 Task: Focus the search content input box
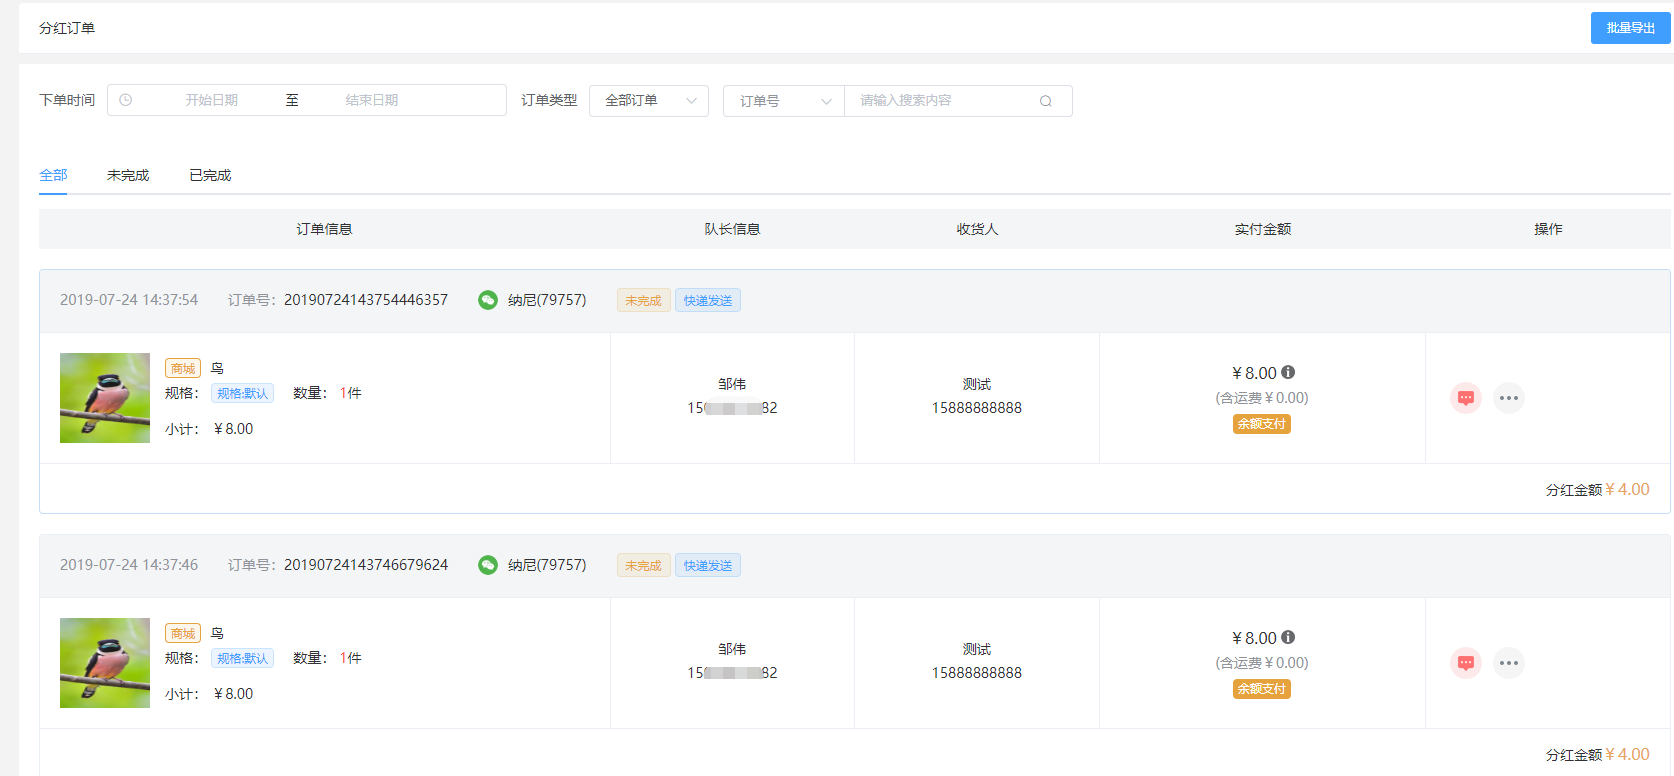click(940, 101)
